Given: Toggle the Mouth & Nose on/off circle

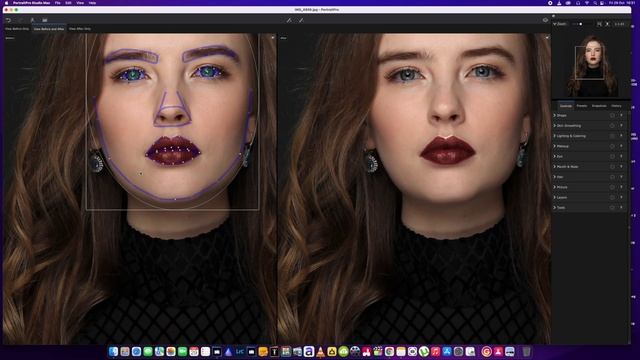Looking at the screenshot, I should (612, 167).
